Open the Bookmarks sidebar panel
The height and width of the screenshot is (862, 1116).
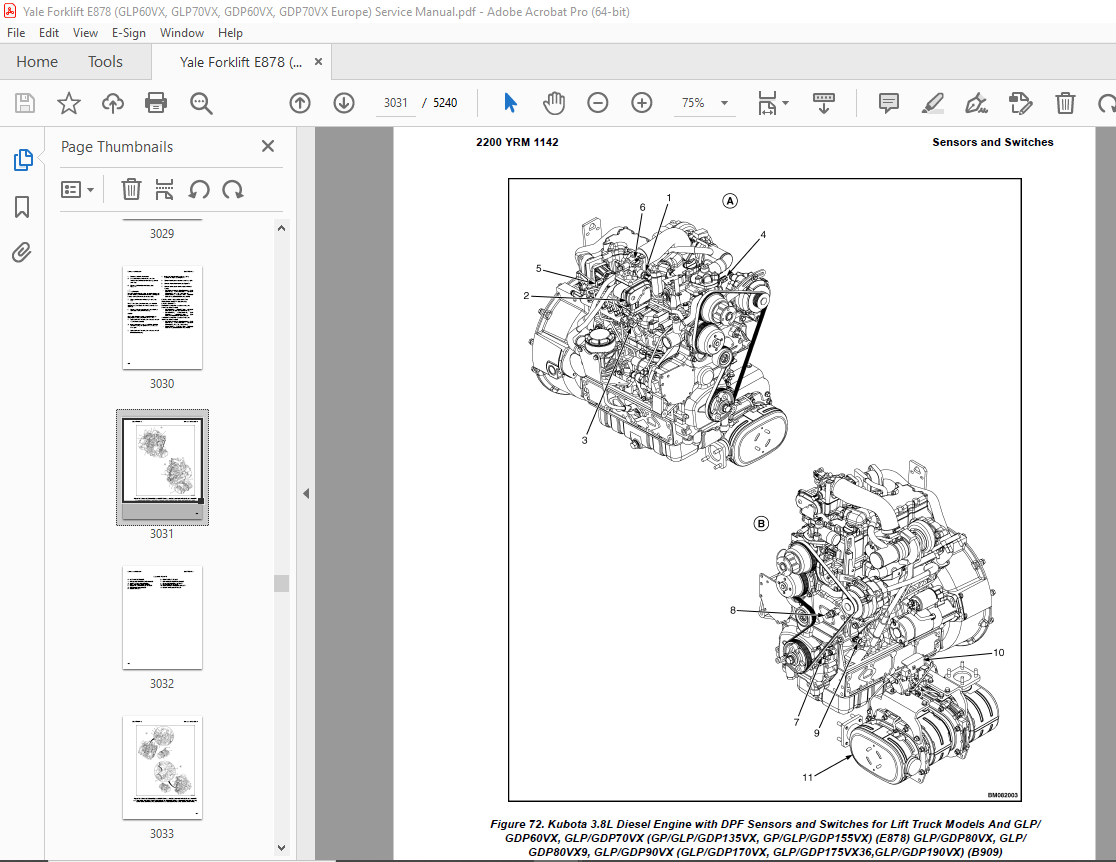click(22, 207)
